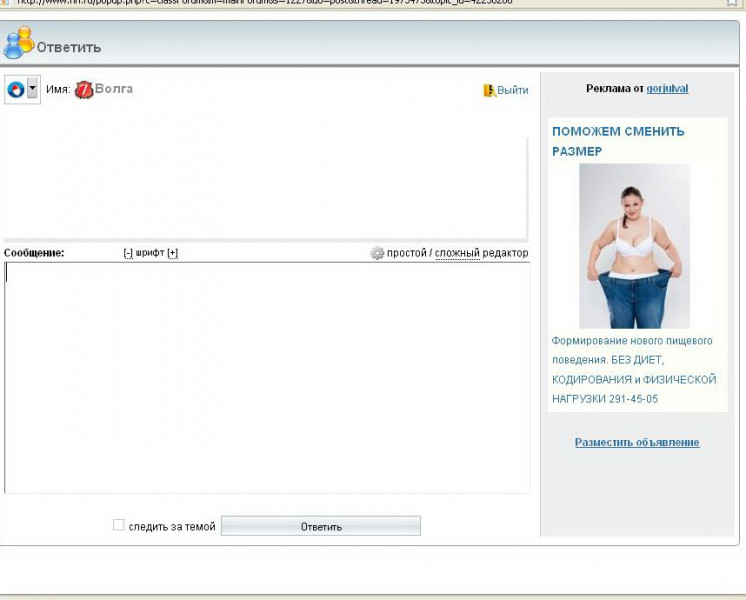This screenshot has height=600, width=746.
Task: Click the red Волга user badge icon
Action: [84, 90]
